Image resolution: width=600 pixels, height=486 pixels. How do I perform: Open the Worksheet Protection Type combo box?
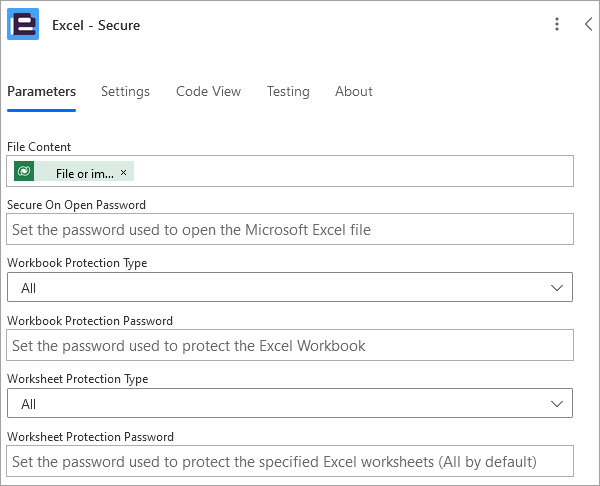290,403
